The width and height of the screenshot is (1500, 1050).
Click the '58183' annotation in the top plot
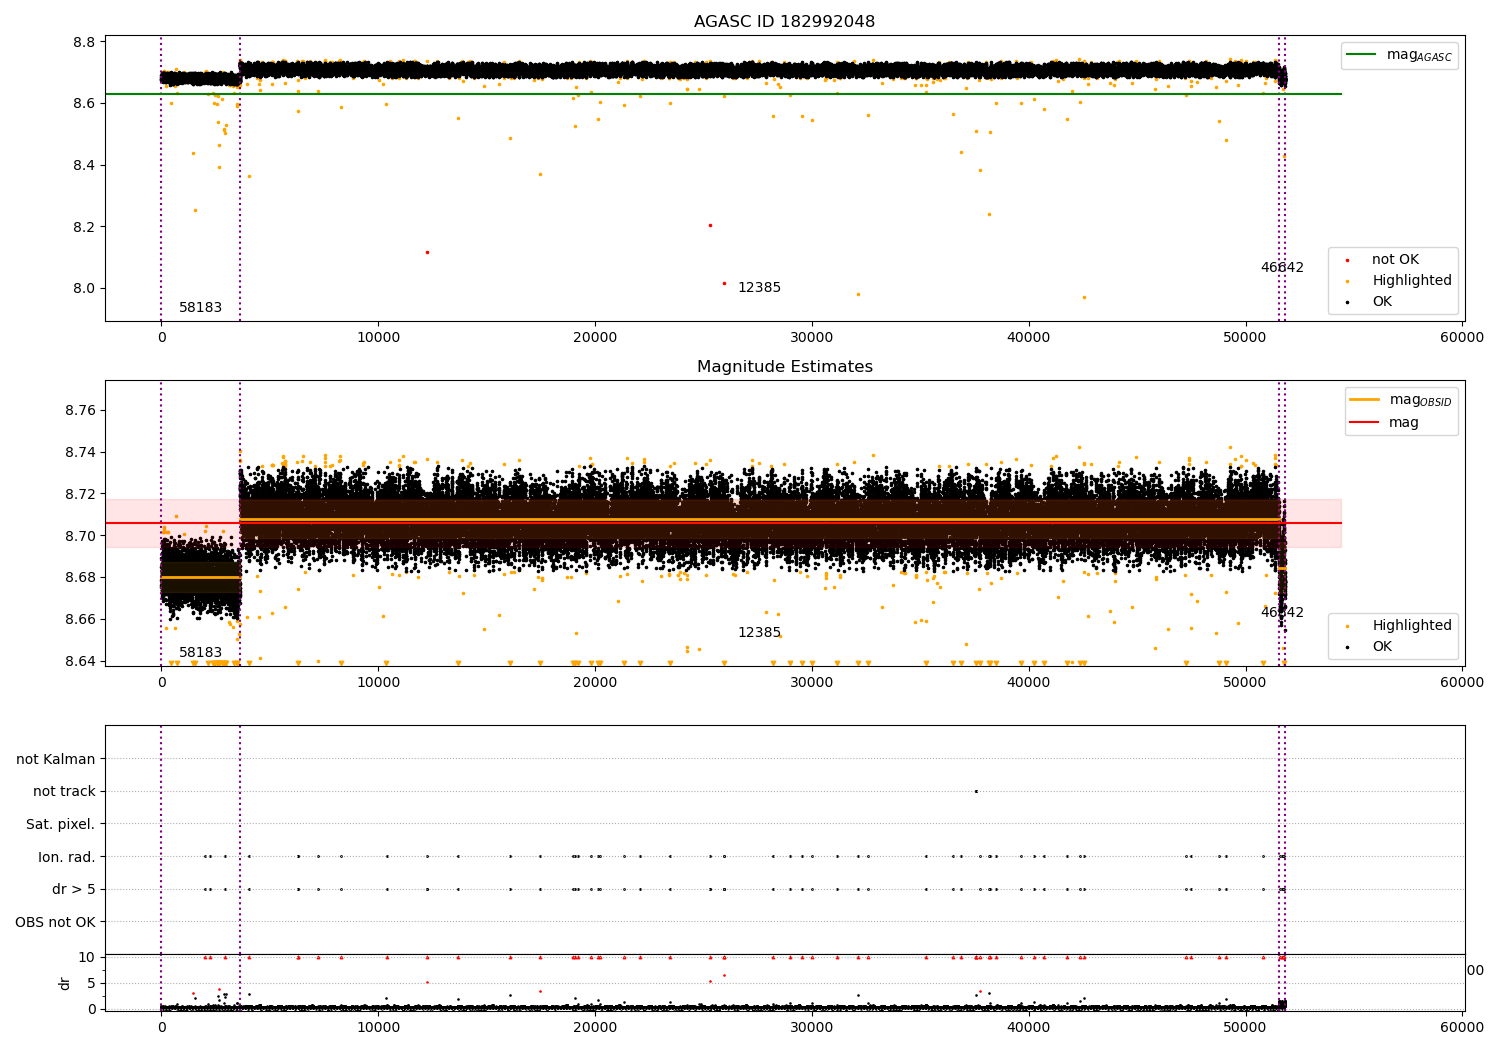pos(200,308)
